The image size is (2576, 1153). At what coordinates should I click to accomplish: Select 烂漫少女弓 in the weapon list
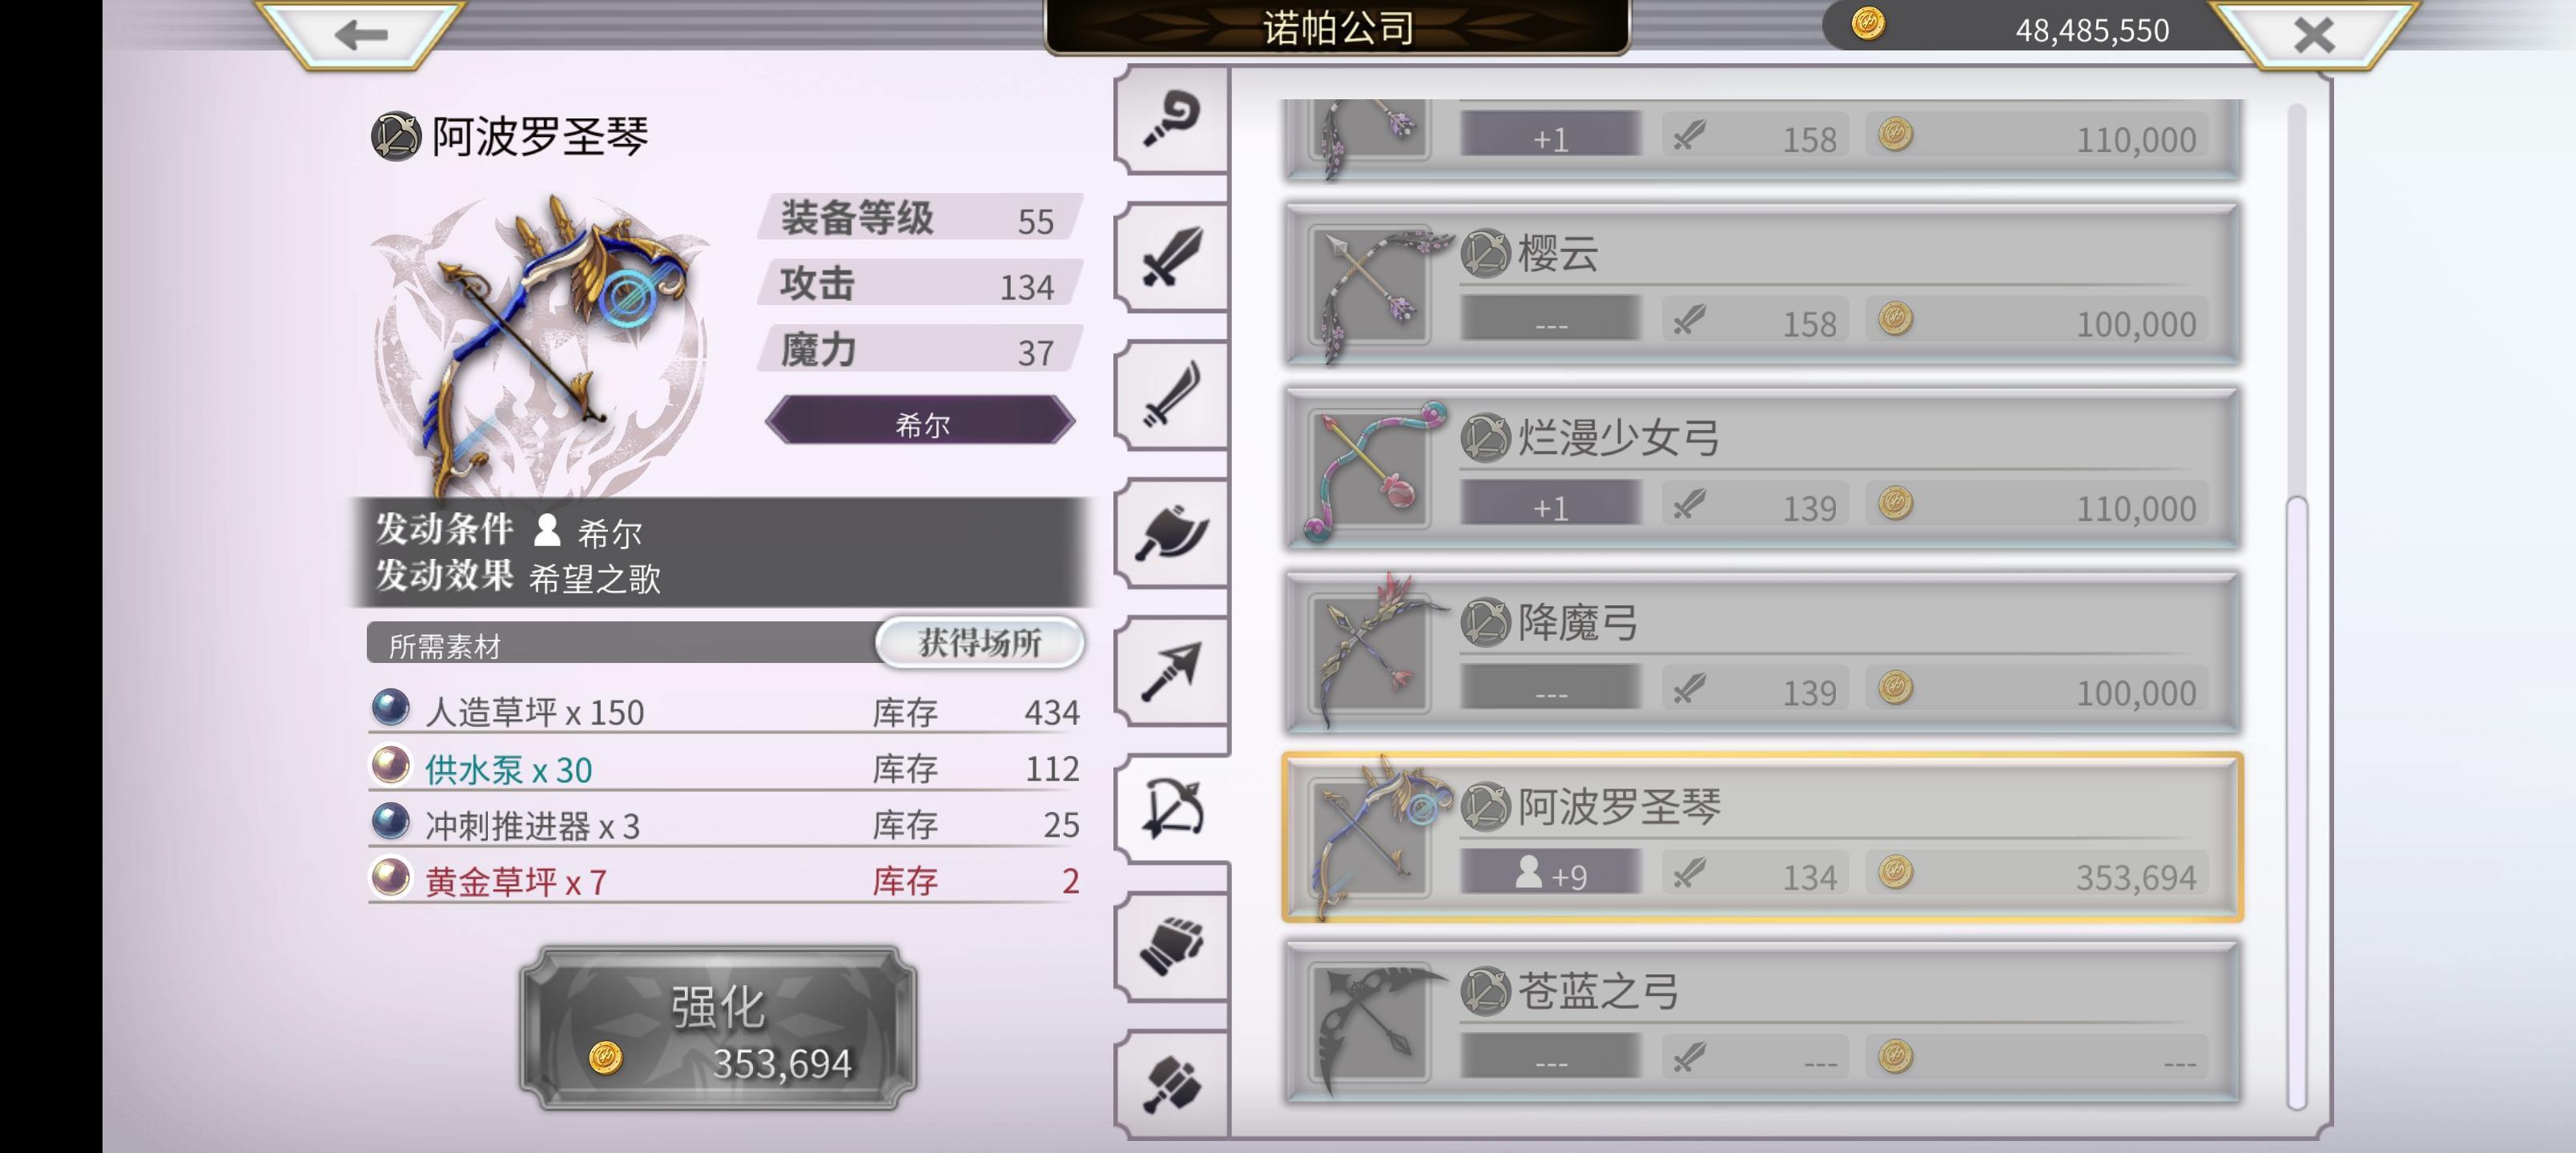point(1762,468)
